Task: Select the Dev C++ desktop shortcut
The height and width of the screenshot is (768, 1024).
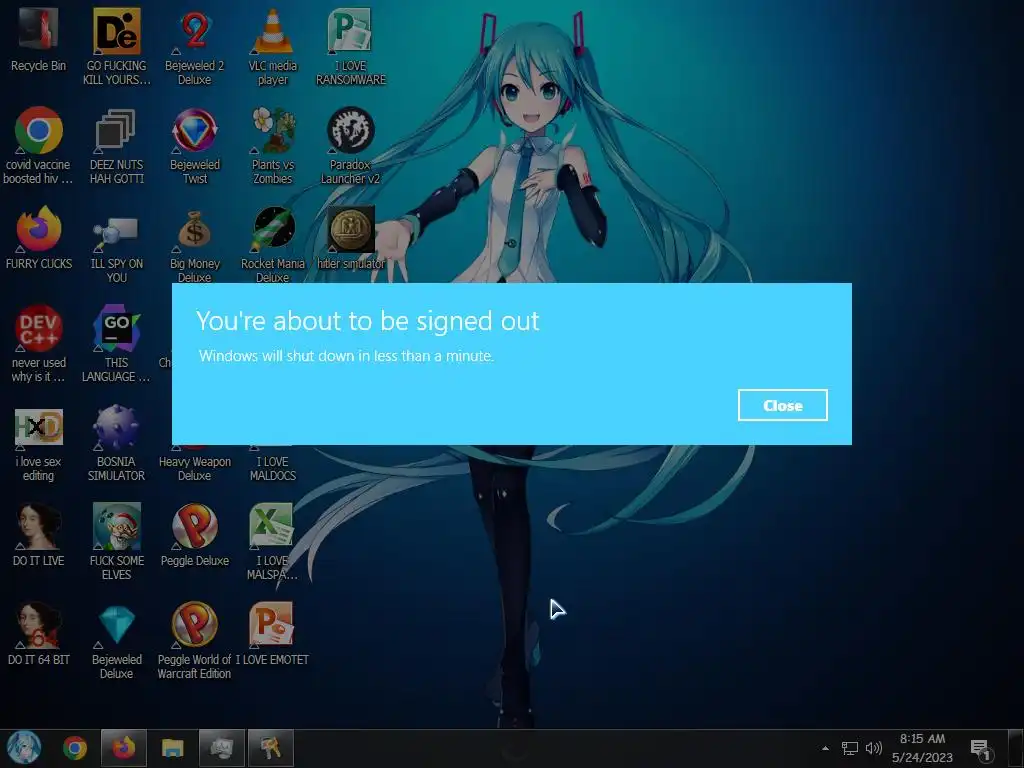Action: (39, 328)
